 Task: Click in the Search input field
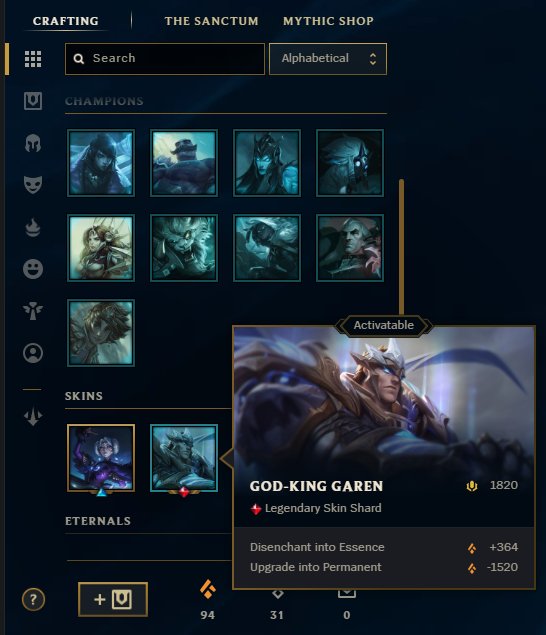point(165,59)
